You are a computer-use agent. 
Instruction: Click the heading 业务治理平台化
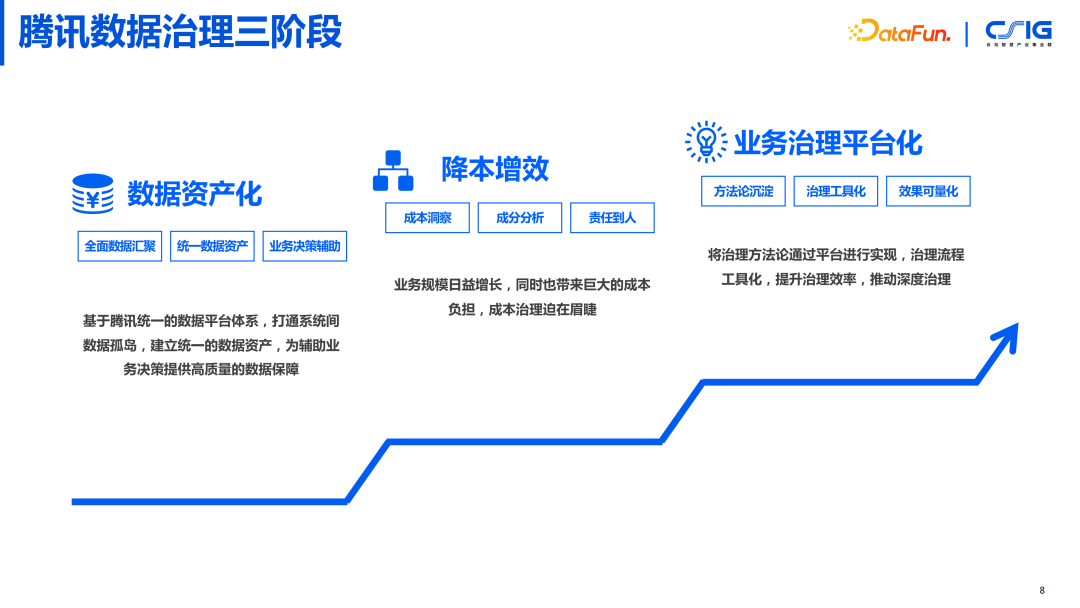tap(828, 143)
